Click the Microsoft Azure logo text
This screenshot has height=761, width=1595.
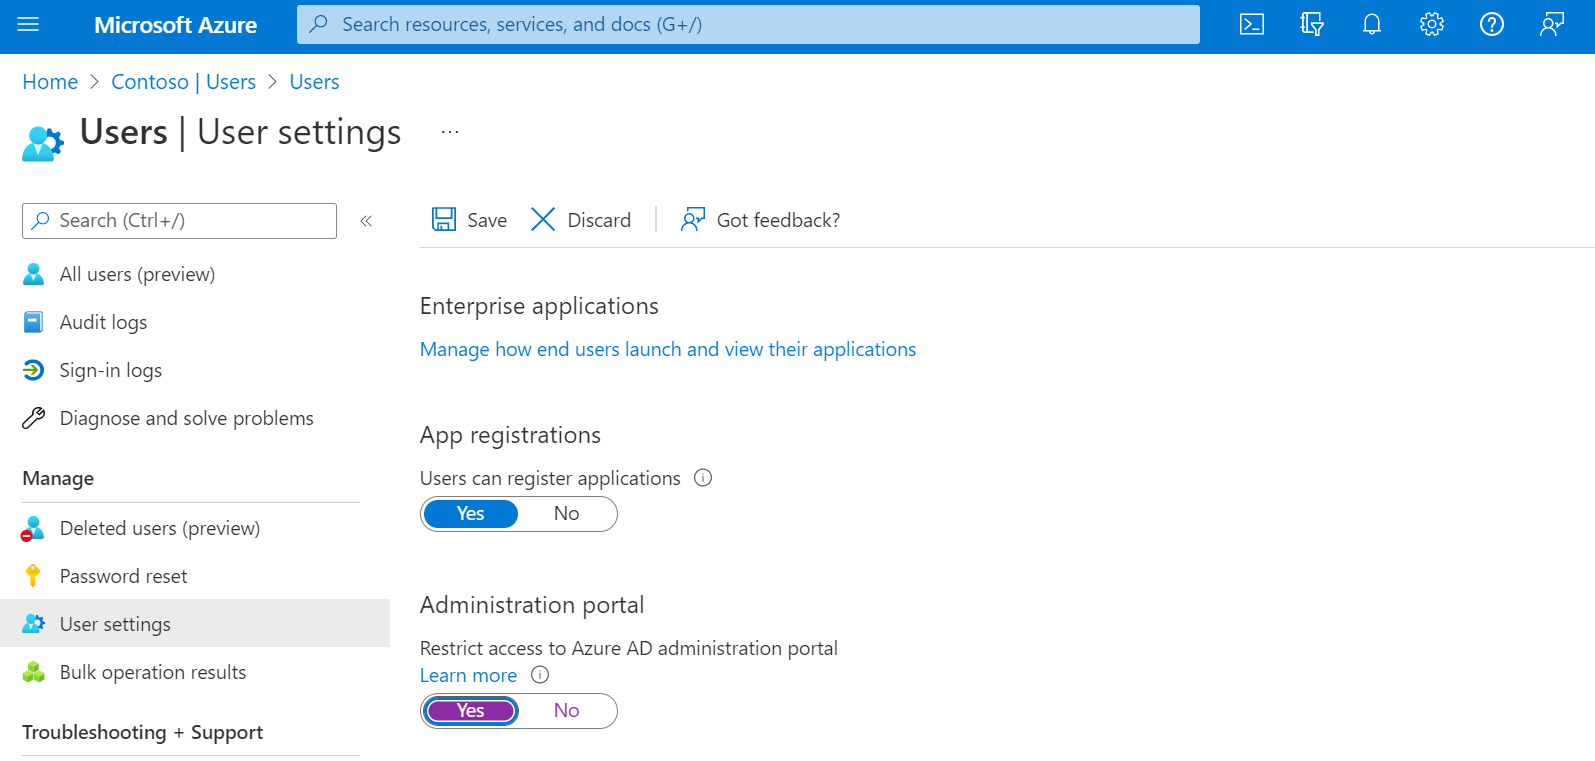tap(175, 25)
